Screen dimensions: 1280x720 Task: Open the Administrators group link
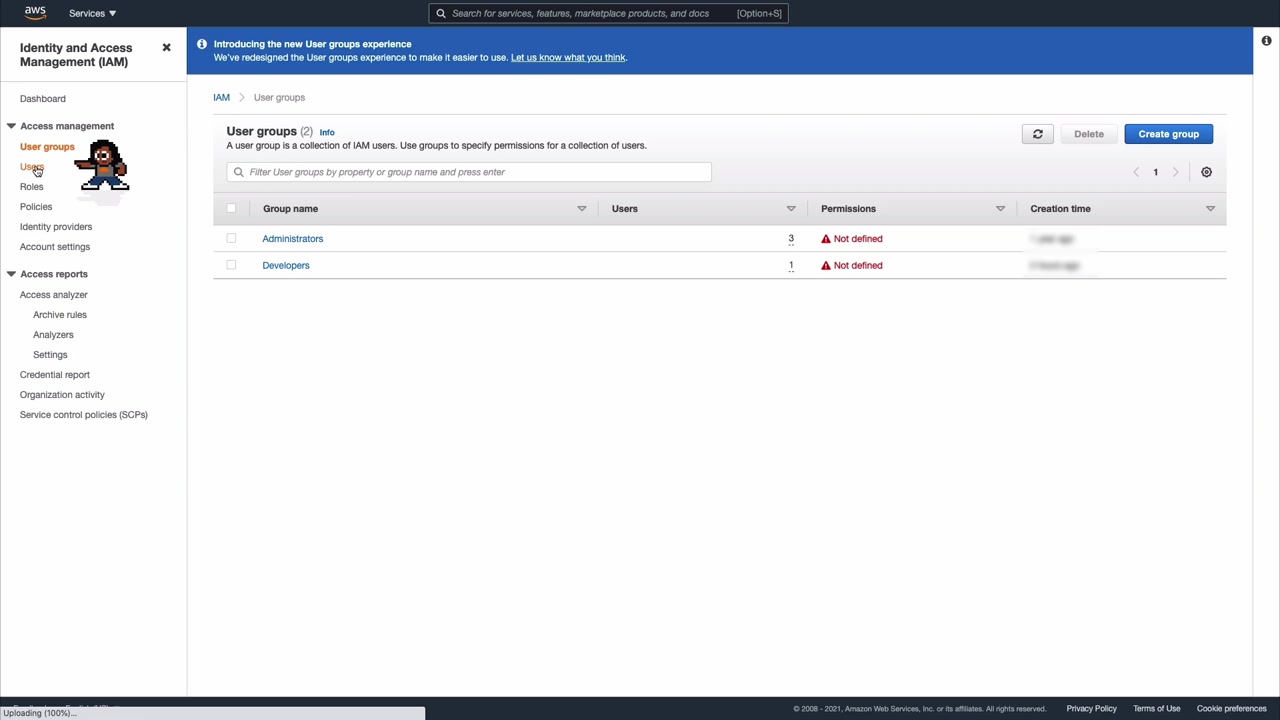[293, 239]
